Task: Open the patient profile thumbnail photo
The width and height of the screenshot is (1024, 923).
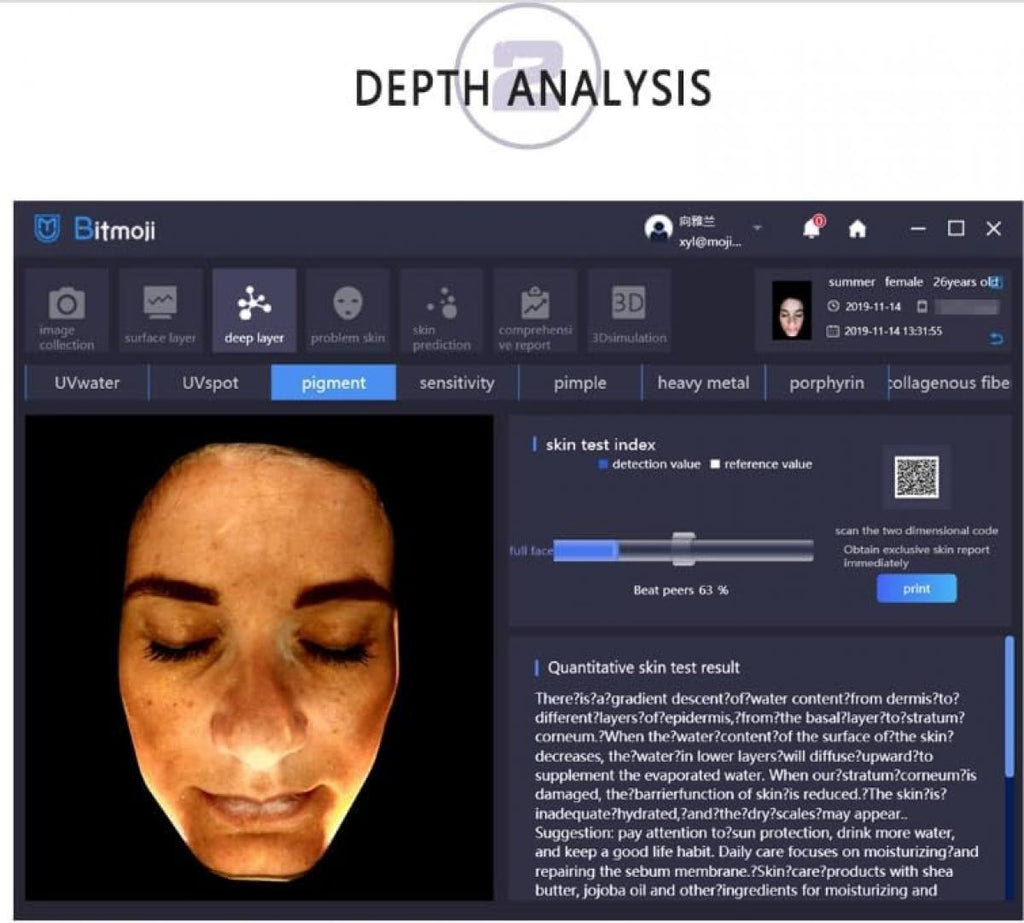Action: click(791, 312)
